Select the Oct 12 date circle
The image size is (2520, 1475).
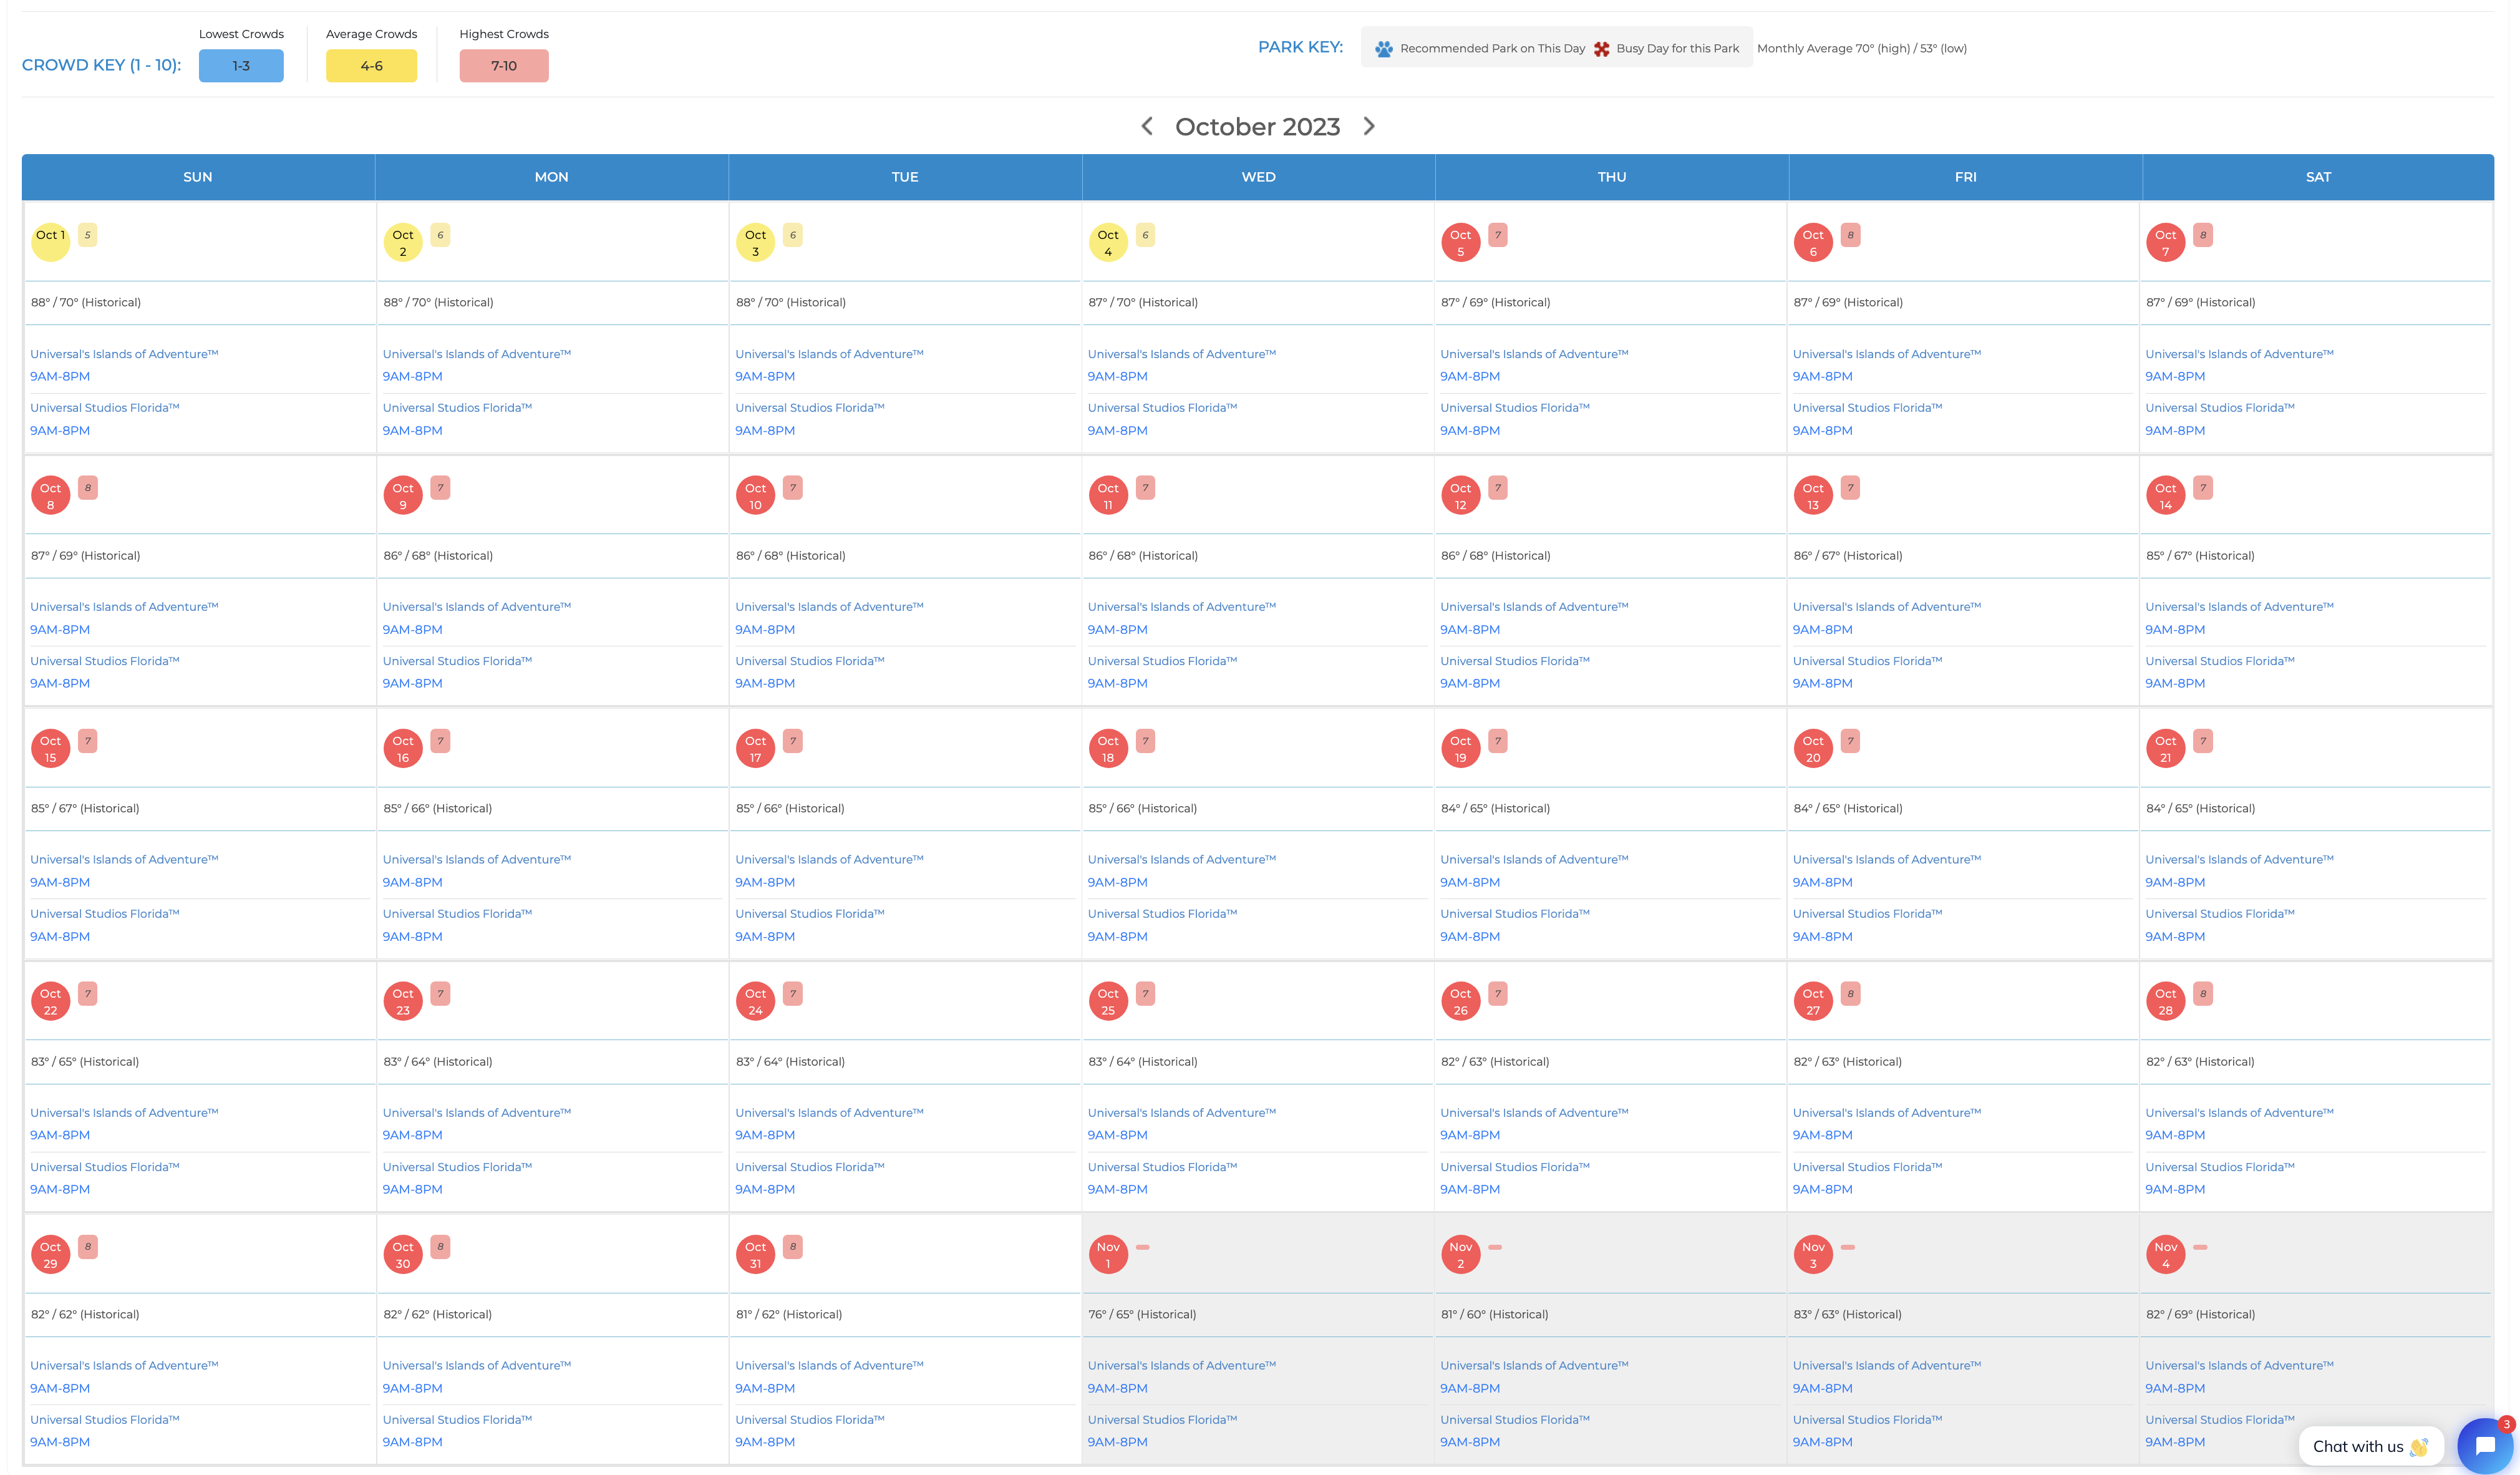click(x=1461, y=495)
